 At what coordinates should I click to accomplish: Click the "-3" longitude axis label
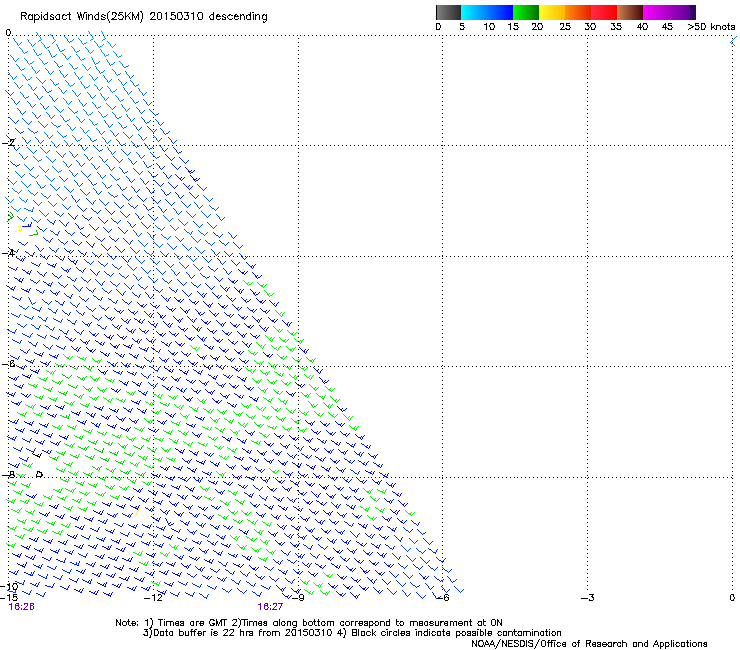[588, 598]
